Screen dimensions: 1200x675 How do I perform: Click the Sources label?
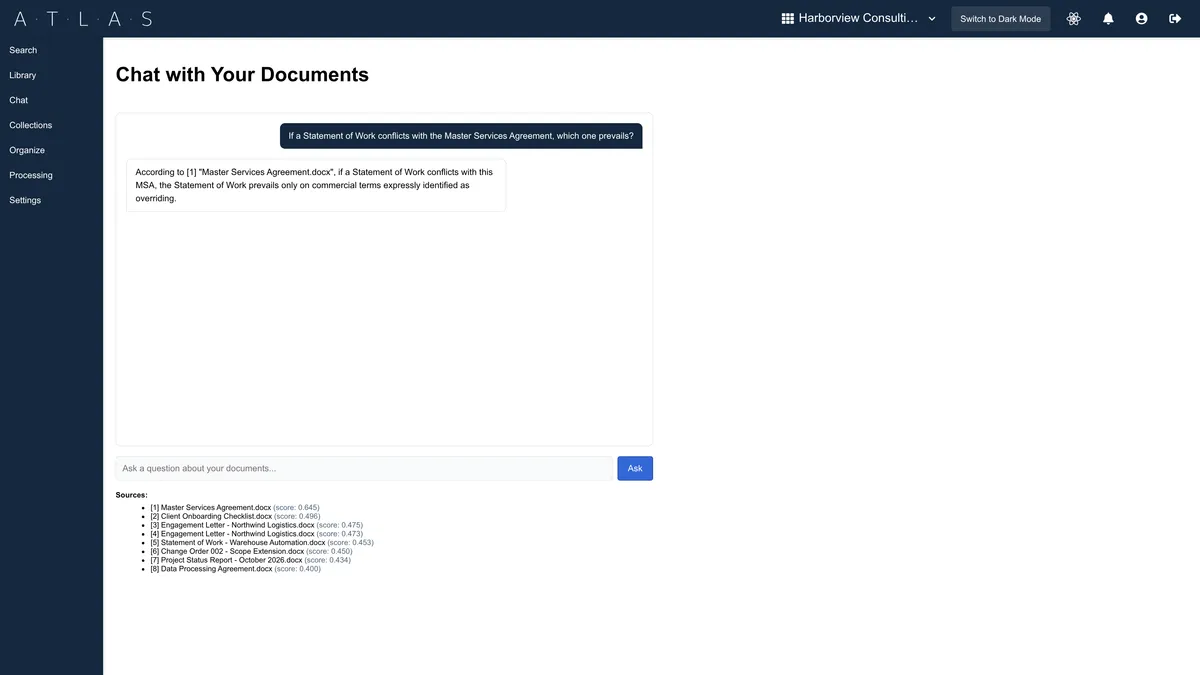click(x=132, y=495)
